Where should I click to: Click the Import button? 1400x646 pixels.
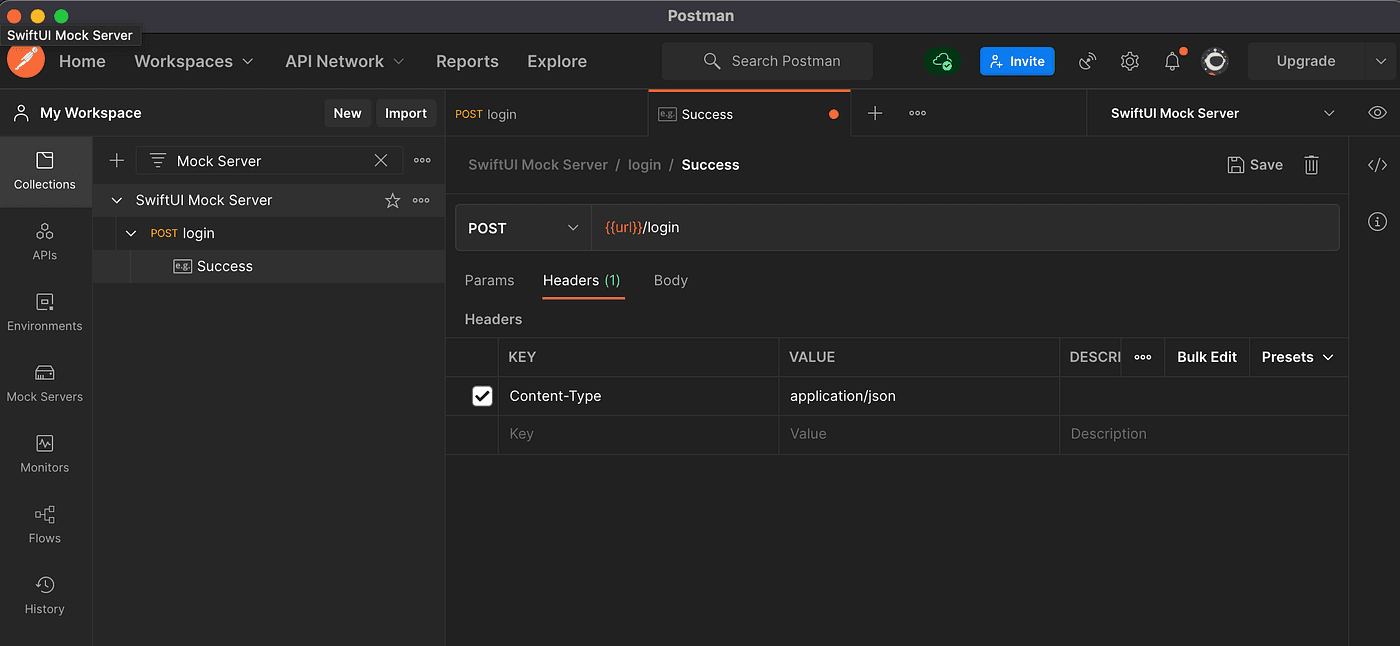click(406, 113)
